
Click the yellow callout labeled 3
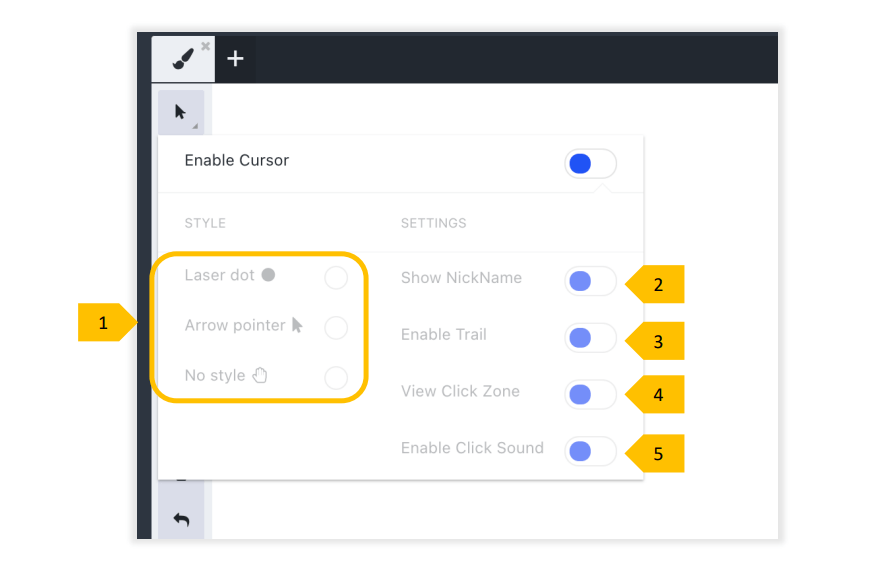657,341
